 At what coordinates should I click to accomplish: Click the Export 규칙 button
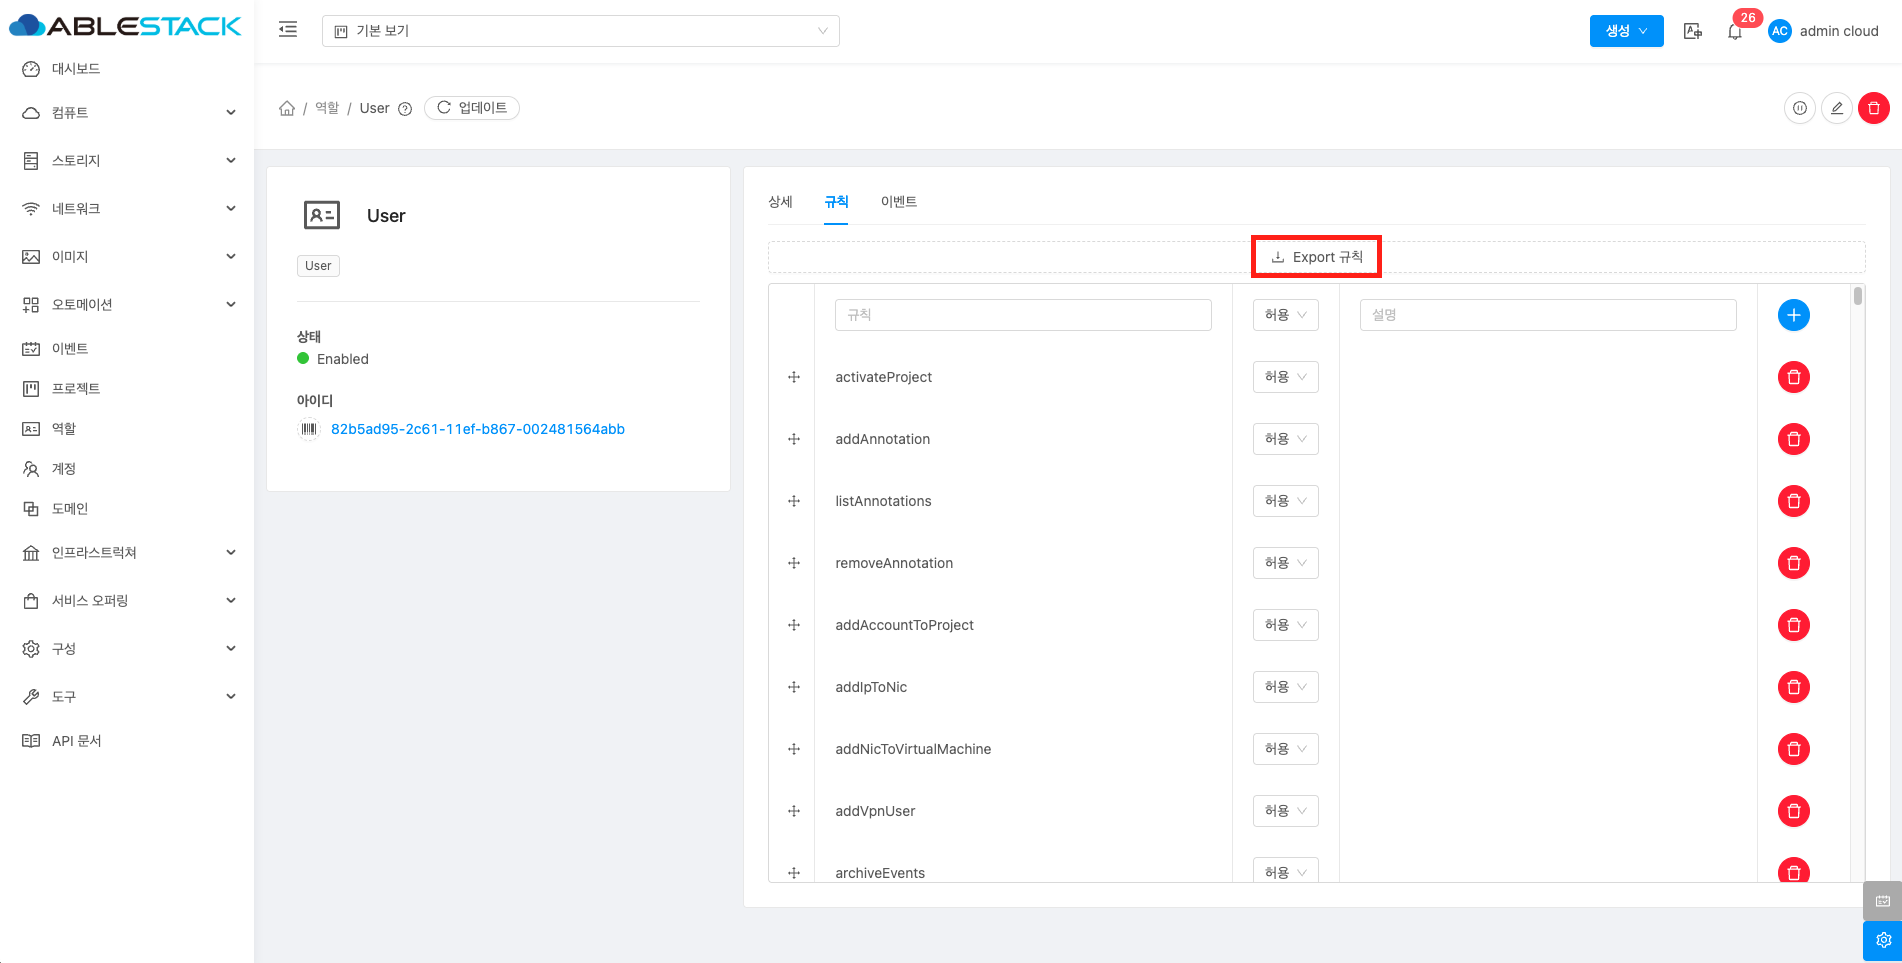[x=1316, y=257]
